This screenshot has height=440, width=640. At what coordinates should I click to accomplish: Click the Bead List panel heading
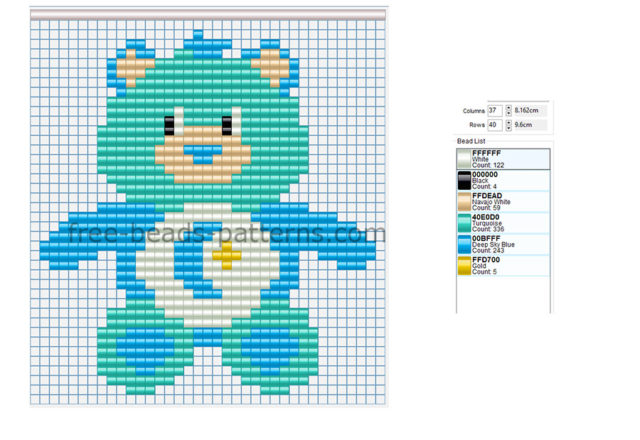pos(471,141)
